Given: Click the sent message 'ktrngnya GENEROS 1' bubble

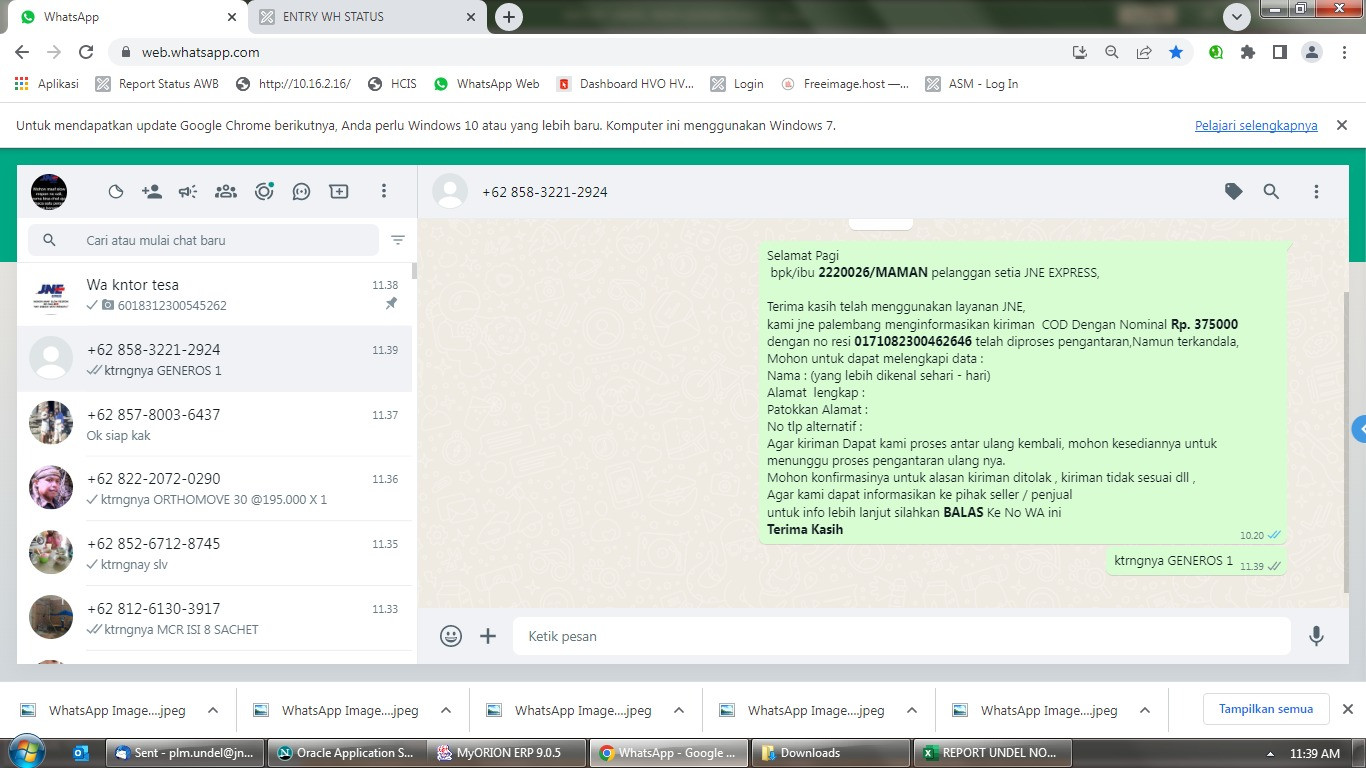Looking at the screenshot, I should 1195,562.
